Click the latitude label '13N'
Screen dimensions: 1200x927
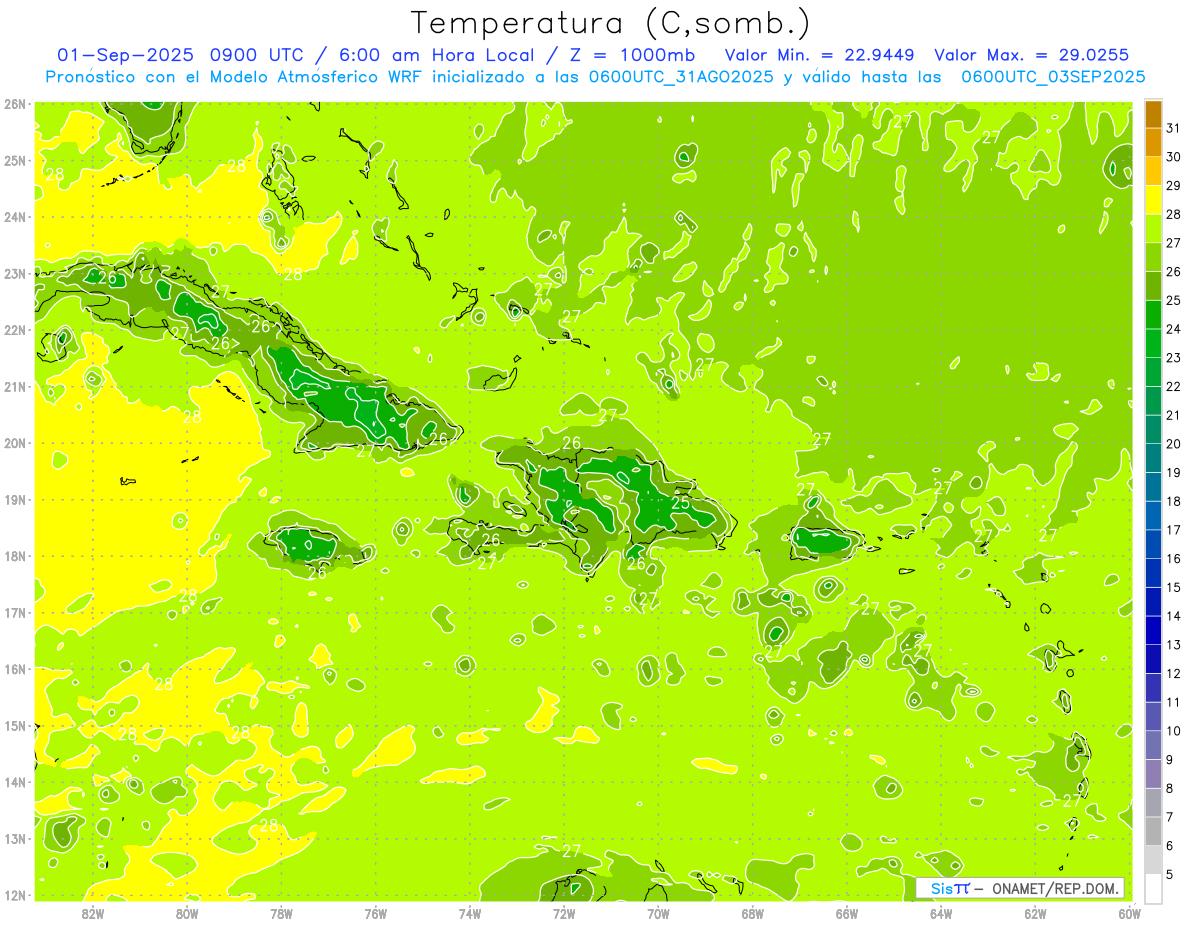(14, 838)
